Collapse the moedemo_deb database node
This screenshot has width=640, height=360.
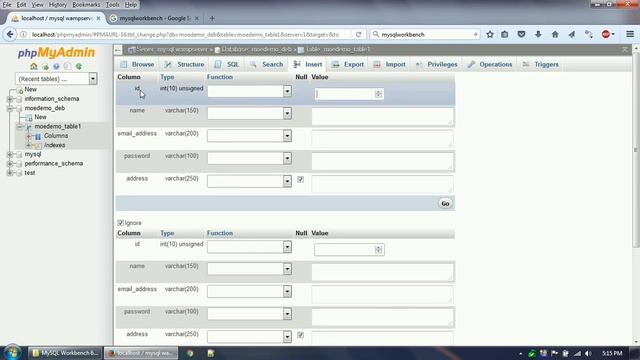tap(10, 108)
